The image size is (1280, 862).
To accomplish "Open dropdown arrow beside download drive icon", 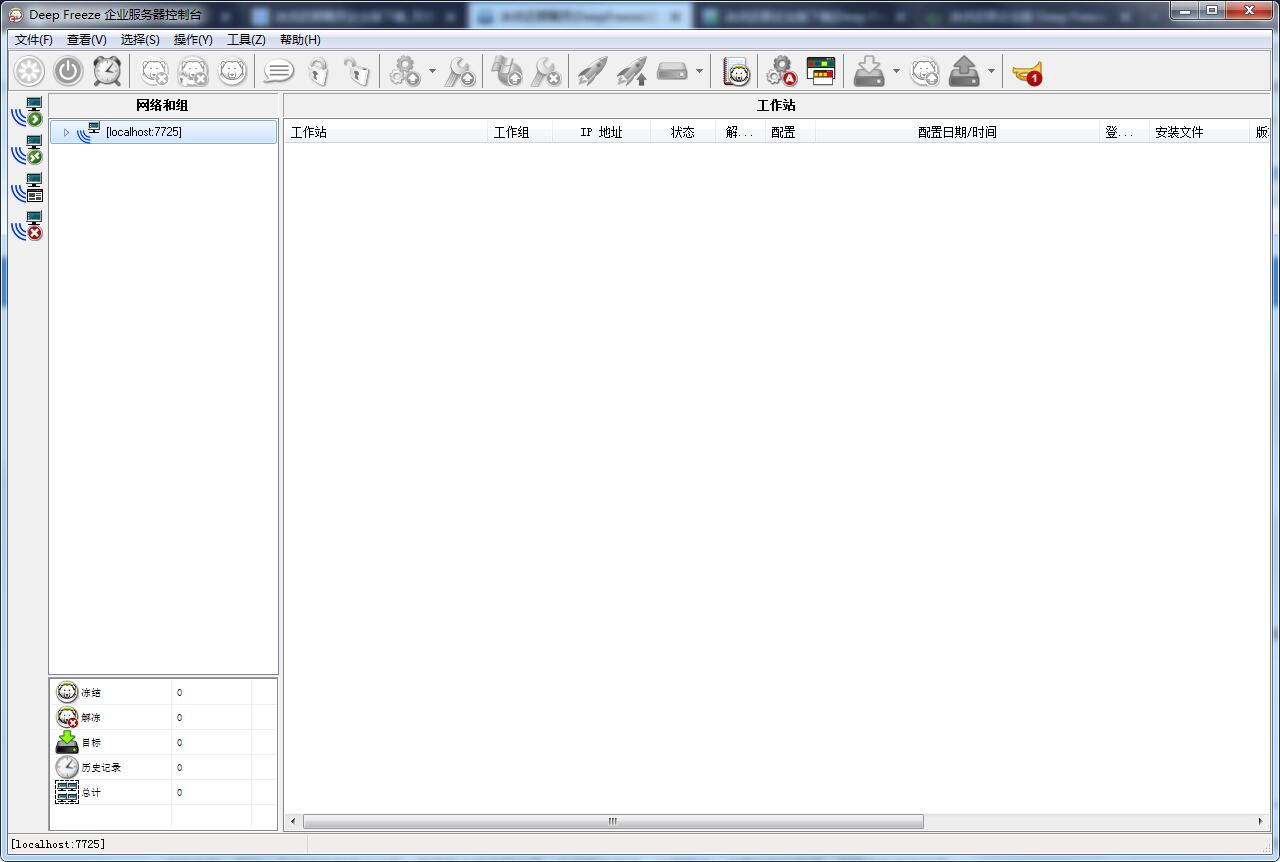I will (896, 71).
